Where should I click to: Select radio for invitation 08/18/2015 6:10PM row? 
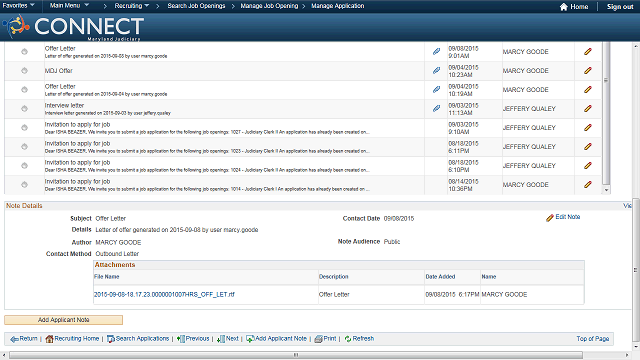click(x=24, y=165)
